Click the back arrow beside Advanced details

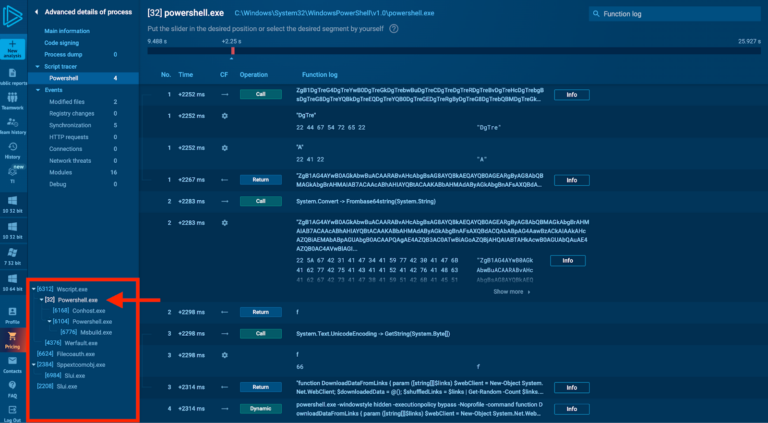click(37, 13)
